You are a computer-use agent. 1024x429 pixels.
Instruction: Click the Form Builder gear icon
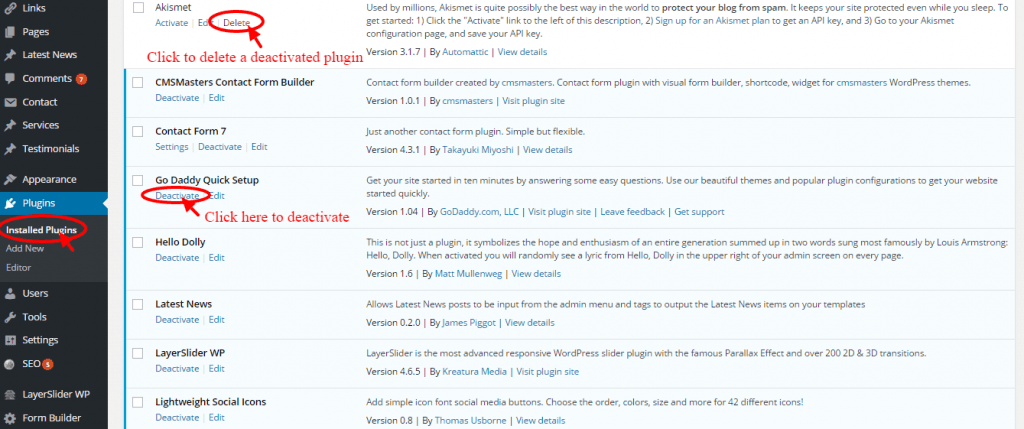(x=10, y=418)
